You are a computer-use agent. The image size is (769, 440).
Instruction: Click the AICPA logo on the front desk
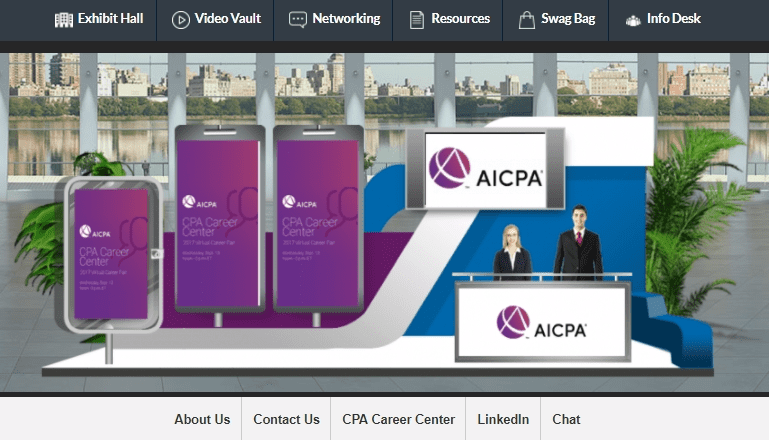coord(542,322)
